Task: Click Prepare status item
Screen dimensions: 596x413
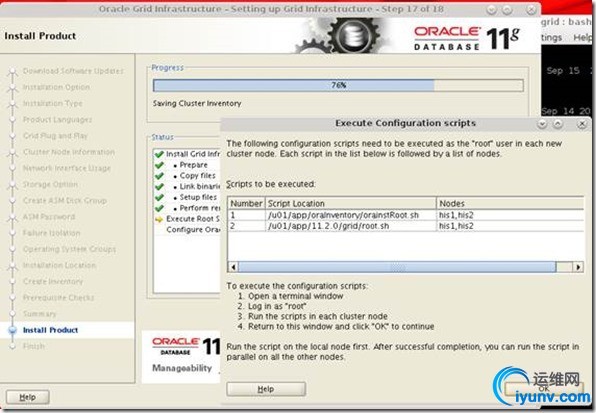Action: coord(193,165)
